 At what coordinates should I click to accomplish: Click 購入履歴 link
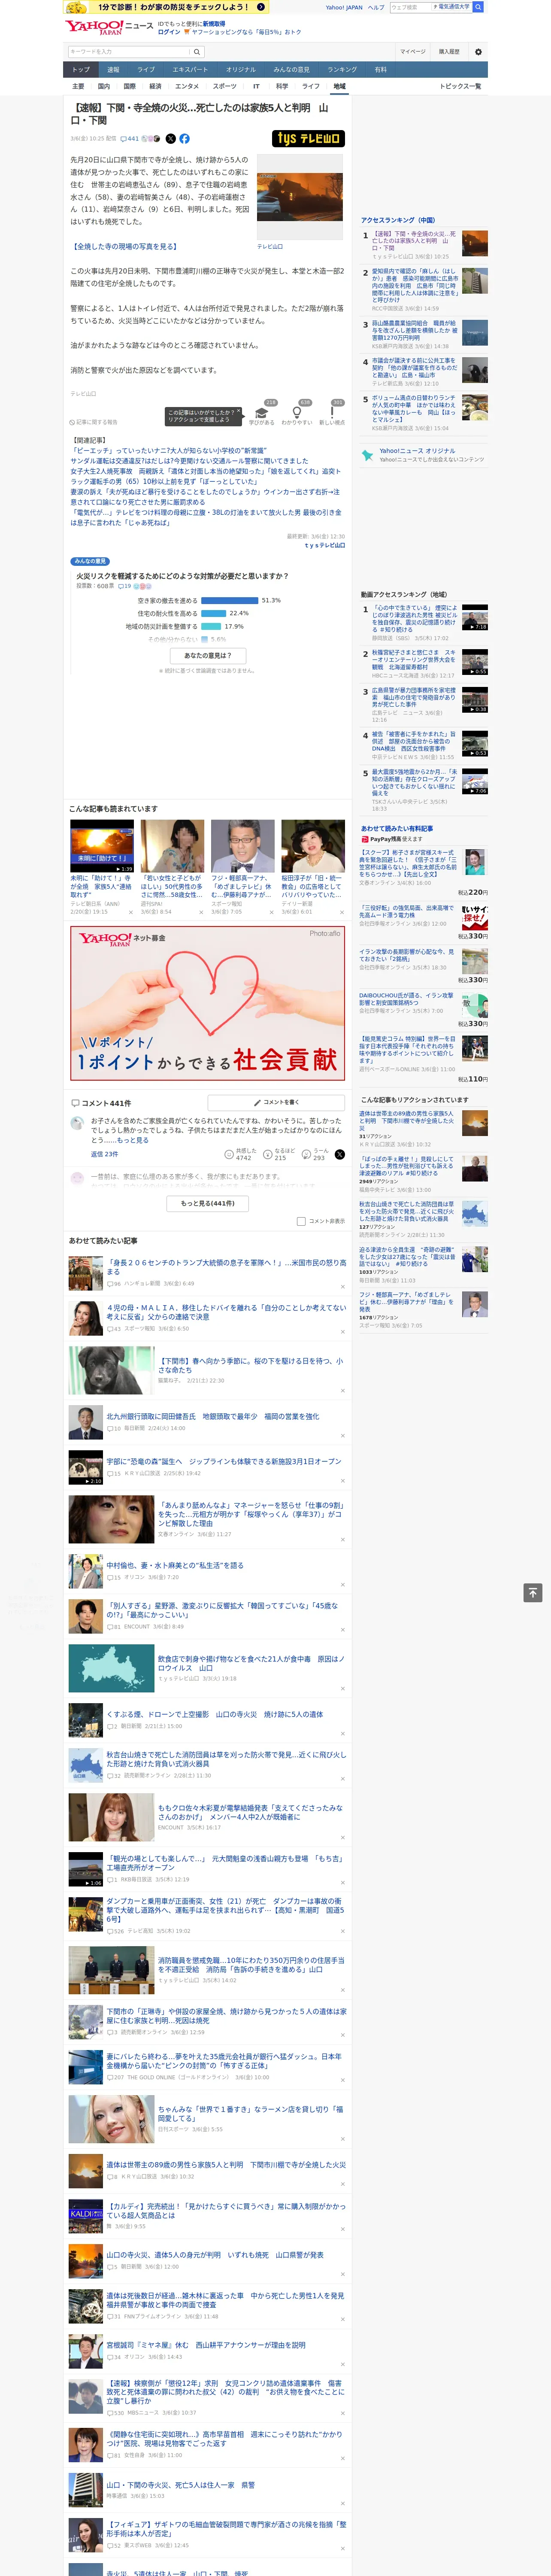click(x=449, y=52)
